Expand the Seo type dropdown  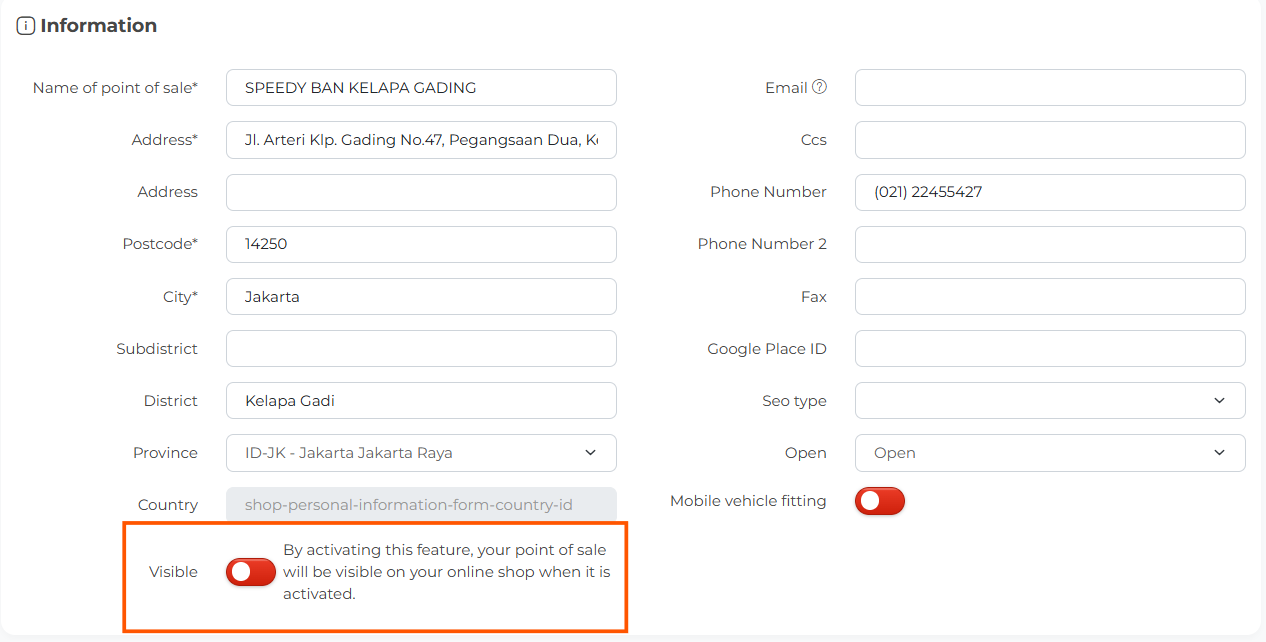point(1050,401)
